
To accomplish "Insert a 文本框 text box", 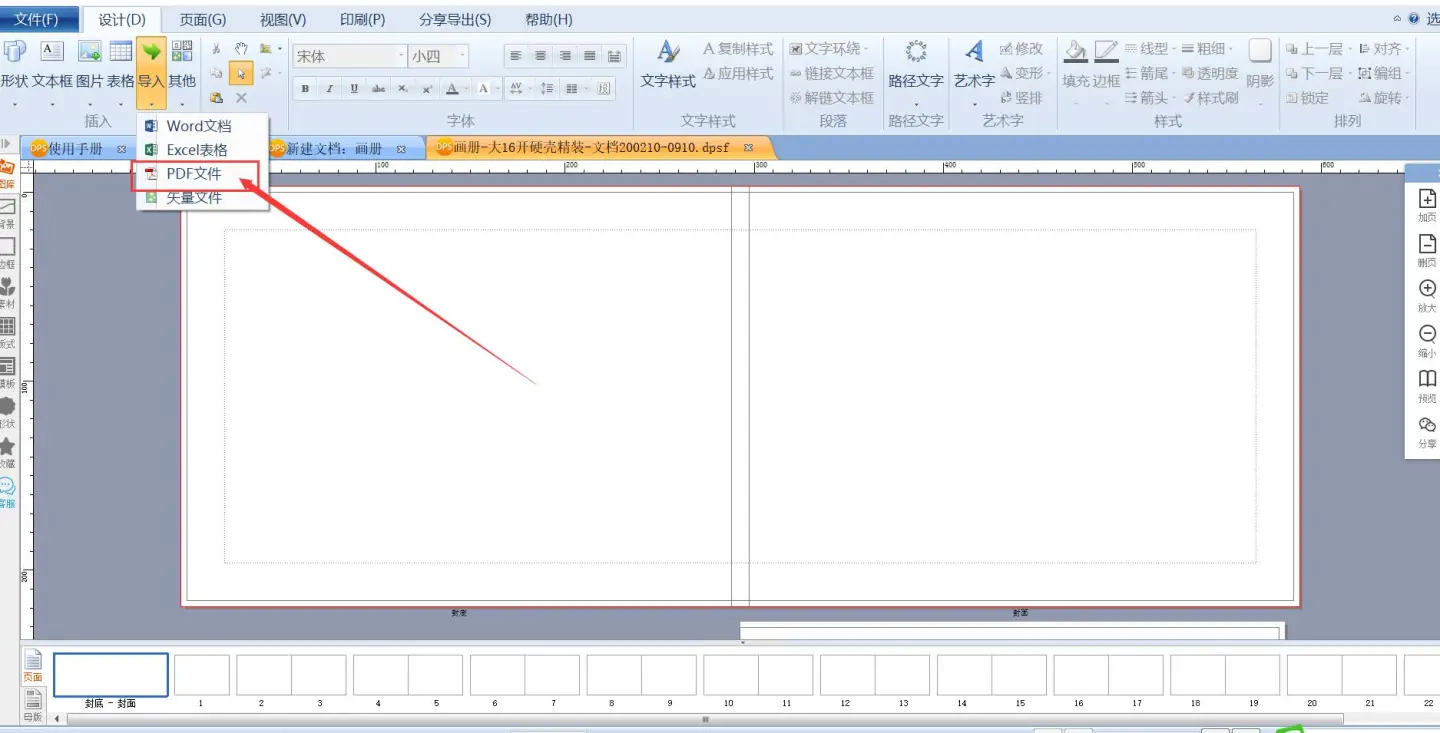I will [x=51, y=64].
